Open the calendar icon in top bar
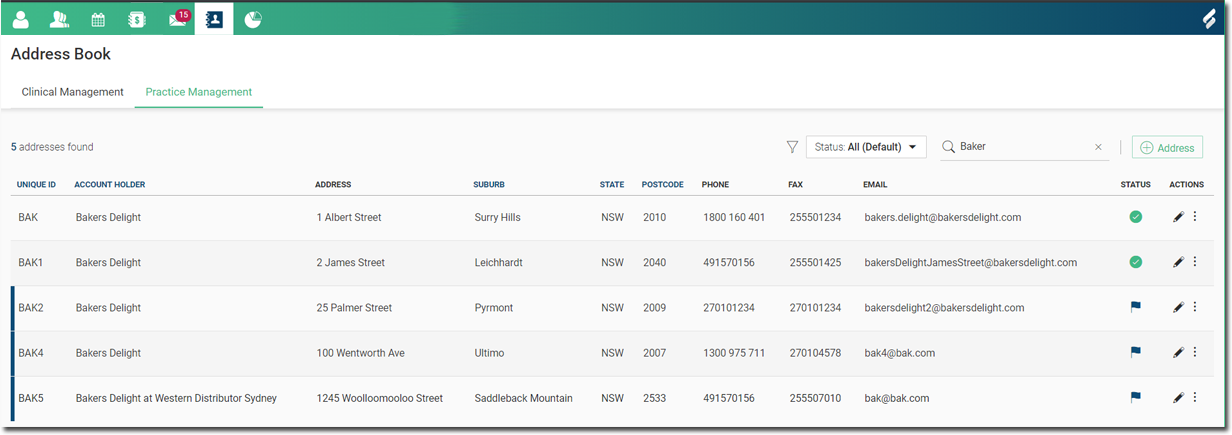1232x435 pixels. click(x=98, y=19)
